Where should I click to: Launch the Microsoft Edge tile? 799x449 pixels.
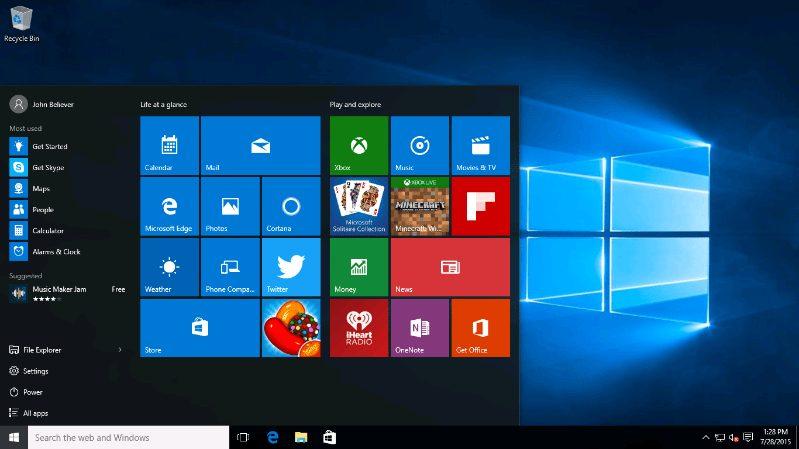pos(169,206)
